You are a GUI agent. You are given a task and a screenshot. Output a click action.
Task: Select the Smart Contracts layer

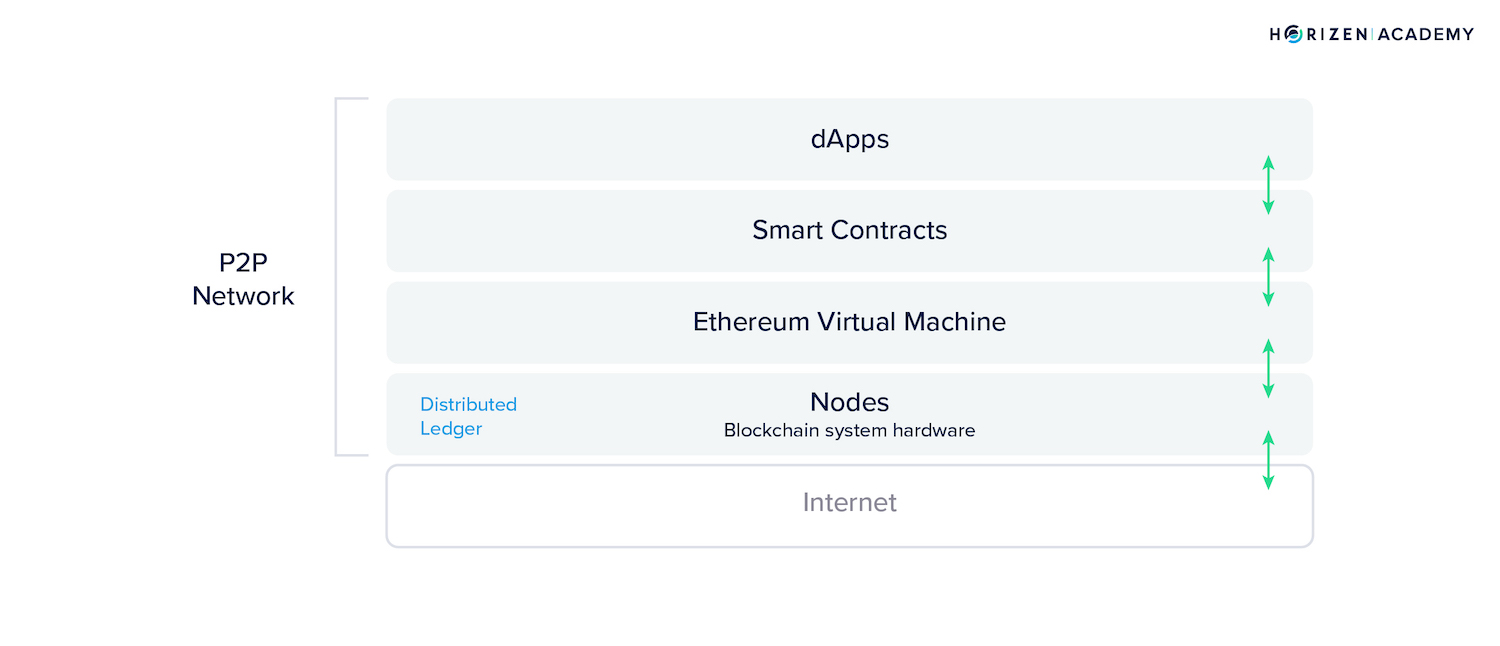(x=849, y=231)
